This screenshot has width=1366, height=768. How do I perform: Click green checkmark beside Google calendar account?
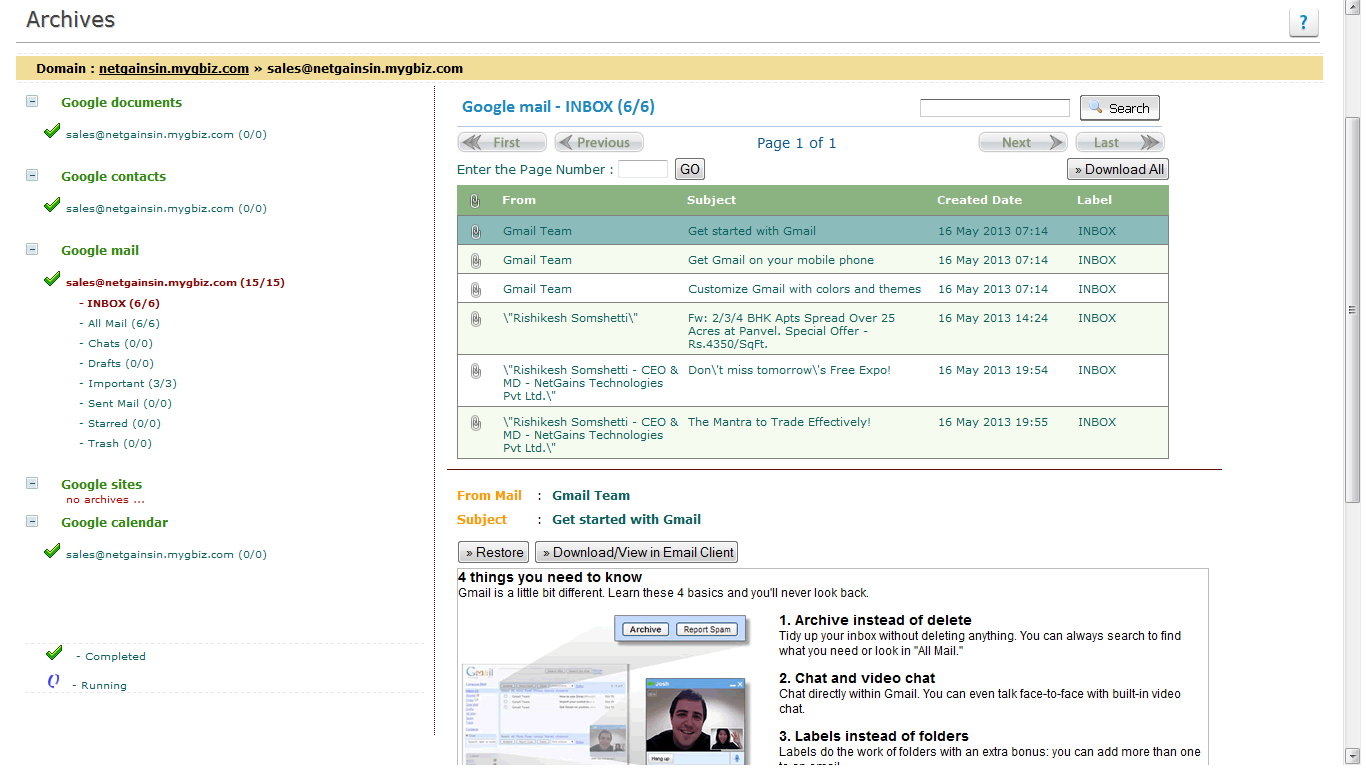[x=52, y=551]
